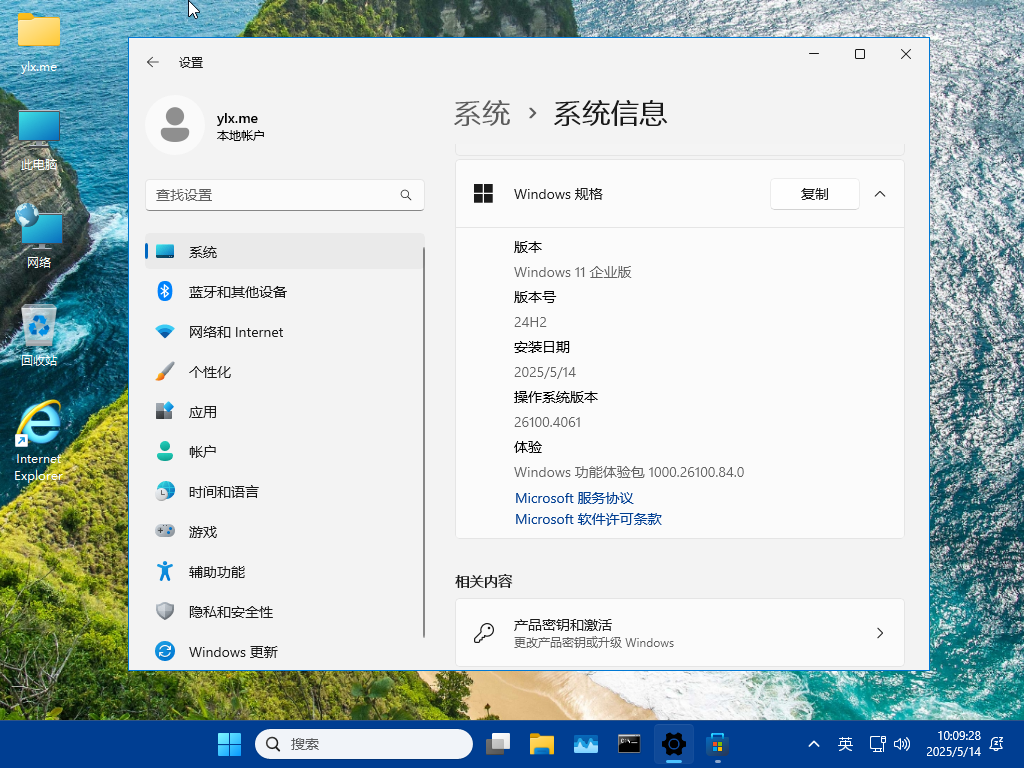Open the notification bell in tray
Viewport: 1024px width, 768px height.
pyautogui.click(x=997, y=744)
